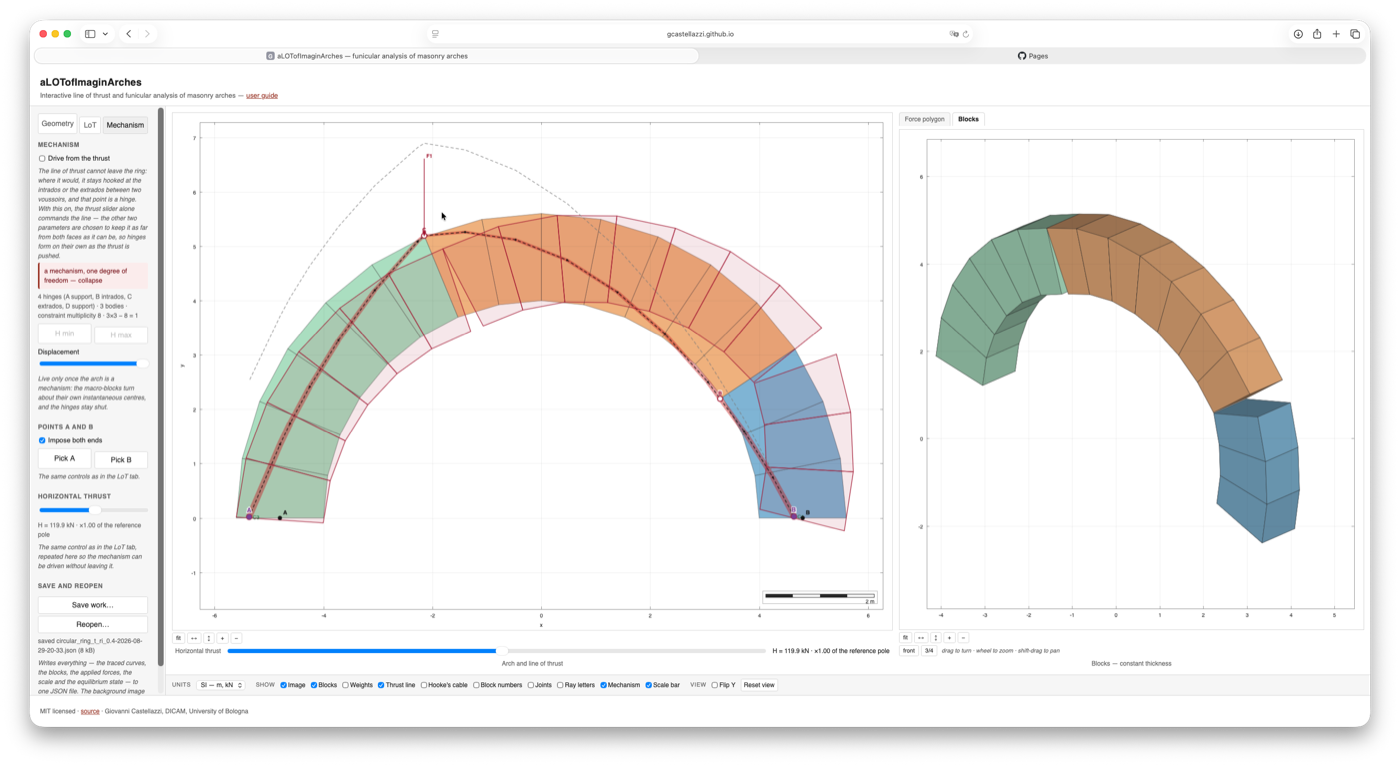
Task: Switch to the LoT tab
Action: pos(90,125)
